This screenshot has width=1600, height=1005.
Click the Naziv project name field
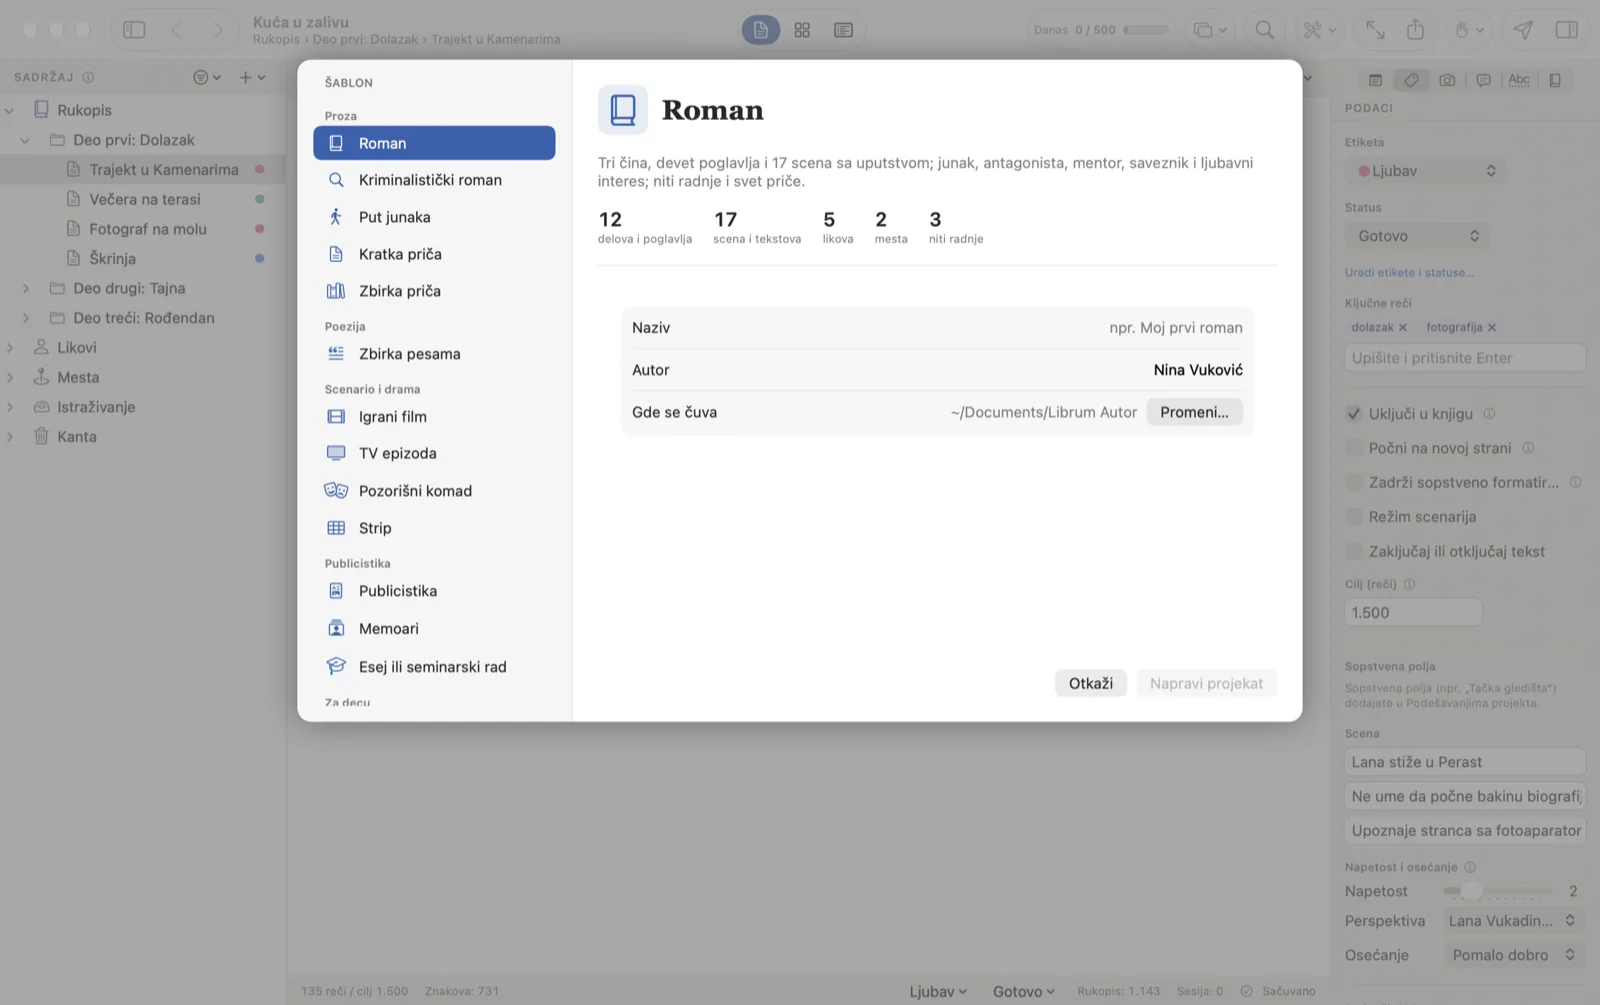937,328
